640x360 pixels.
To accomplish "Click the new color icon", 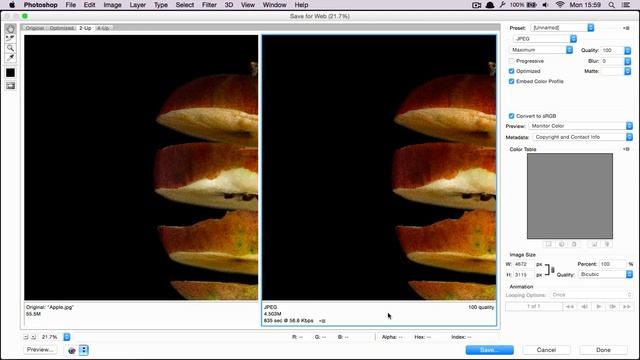I will click(594, 244).
